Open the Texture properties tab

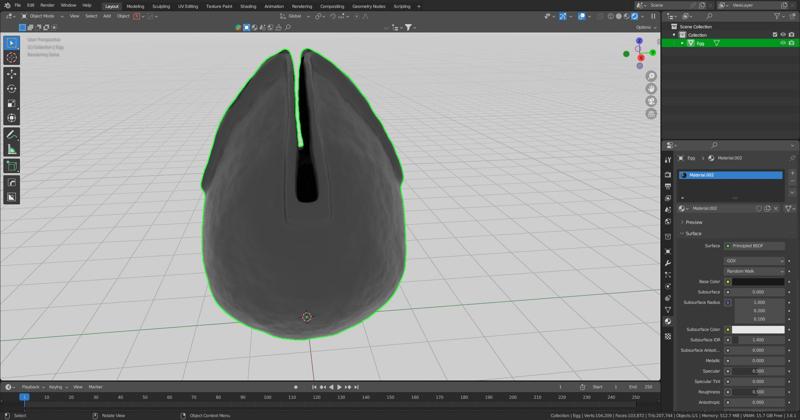668,336
